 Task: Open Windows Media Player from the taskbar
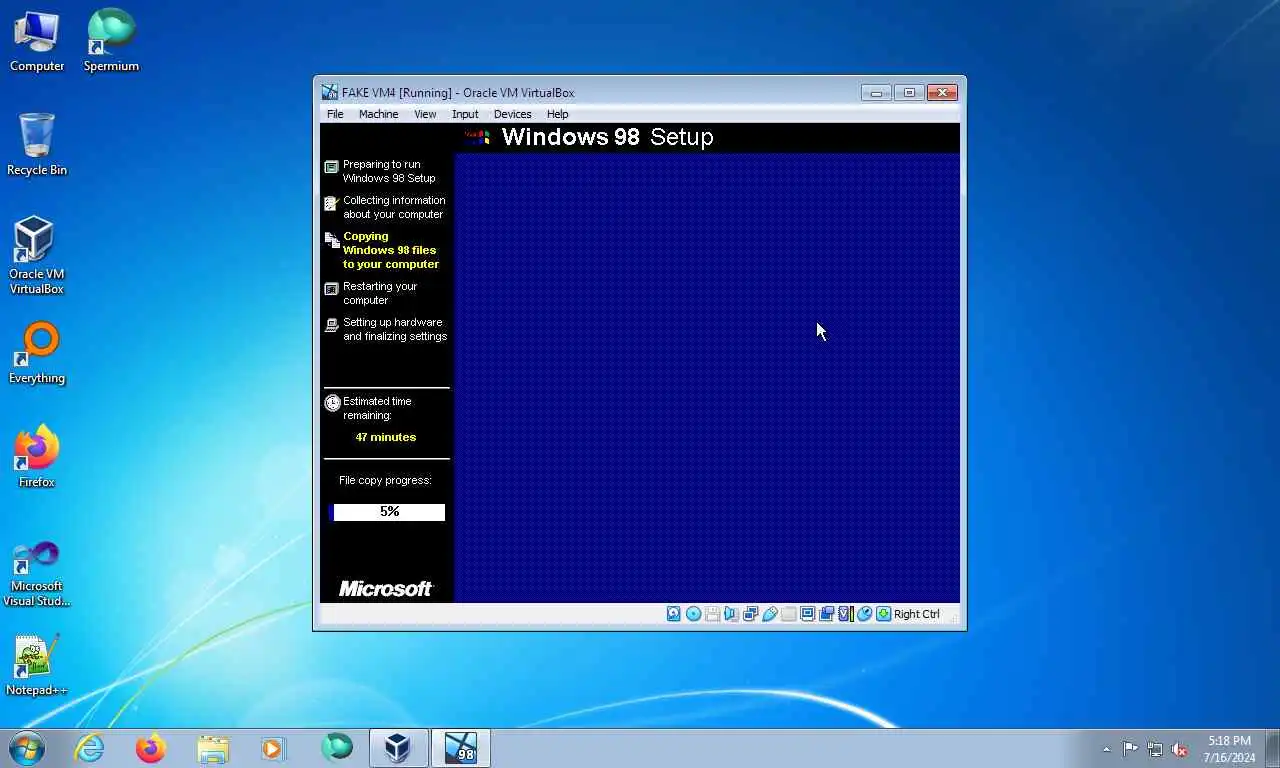(273, 748)
